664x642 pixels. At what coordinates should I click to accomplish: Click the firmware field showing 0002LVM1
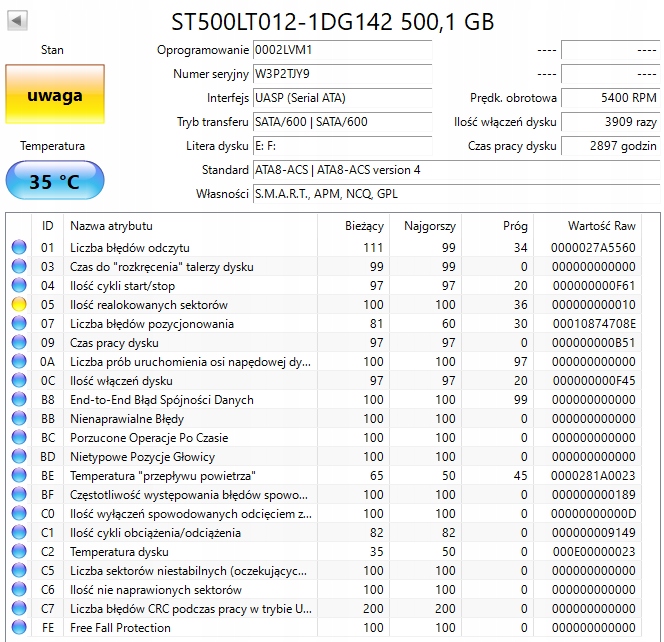coord(341,50)
